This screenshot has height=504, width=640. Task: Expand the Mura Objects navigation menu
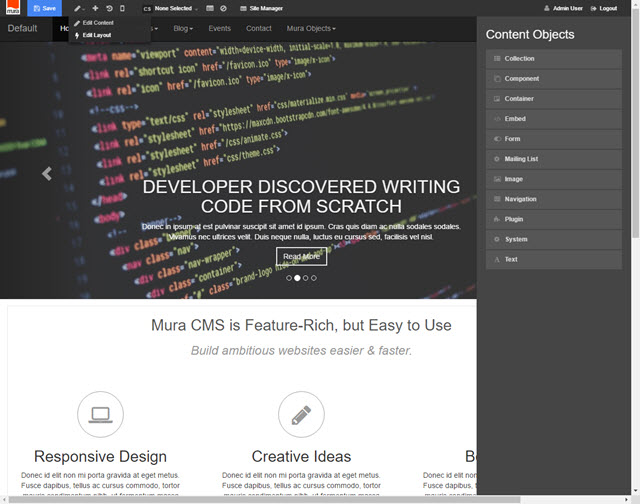pyautogui.click(x=311, y=29)
